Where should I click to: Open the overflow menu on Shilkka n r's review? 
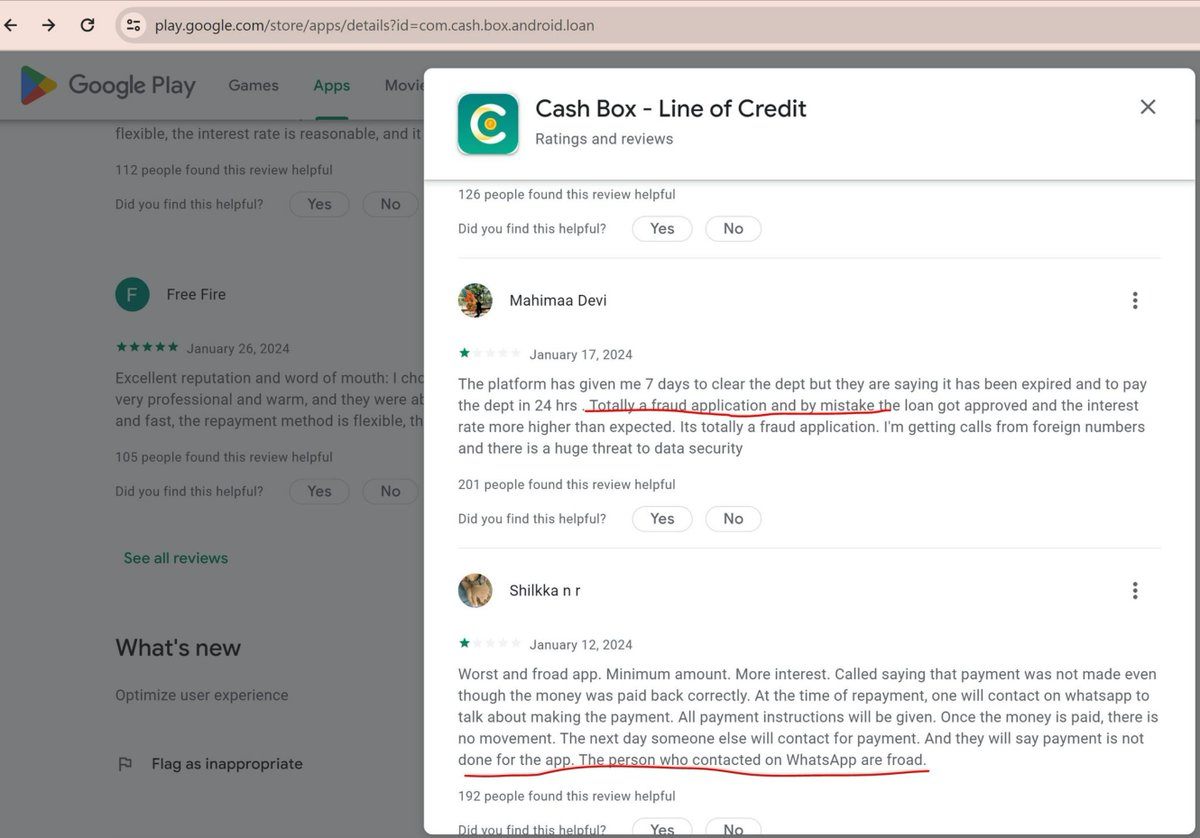pos(1135,590)
